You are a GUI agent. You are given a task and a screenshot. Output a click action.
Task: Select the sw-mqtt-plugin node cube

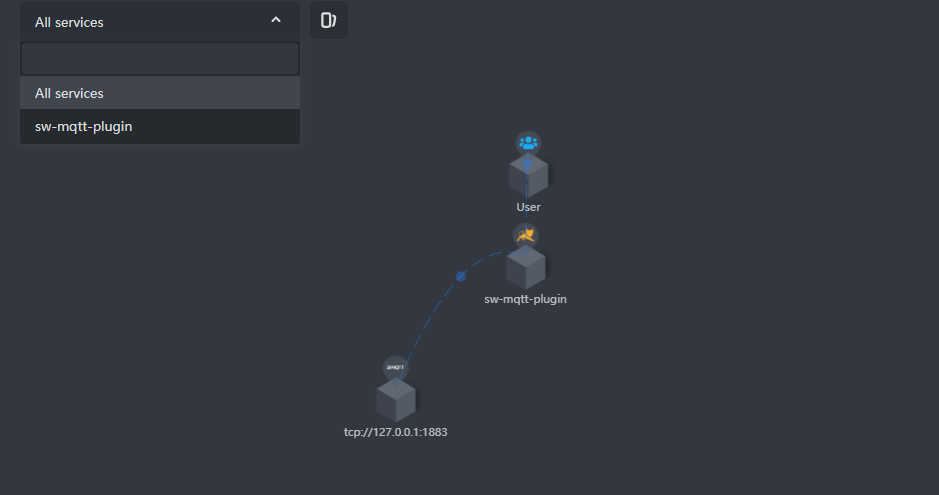(x=525, y=269)
